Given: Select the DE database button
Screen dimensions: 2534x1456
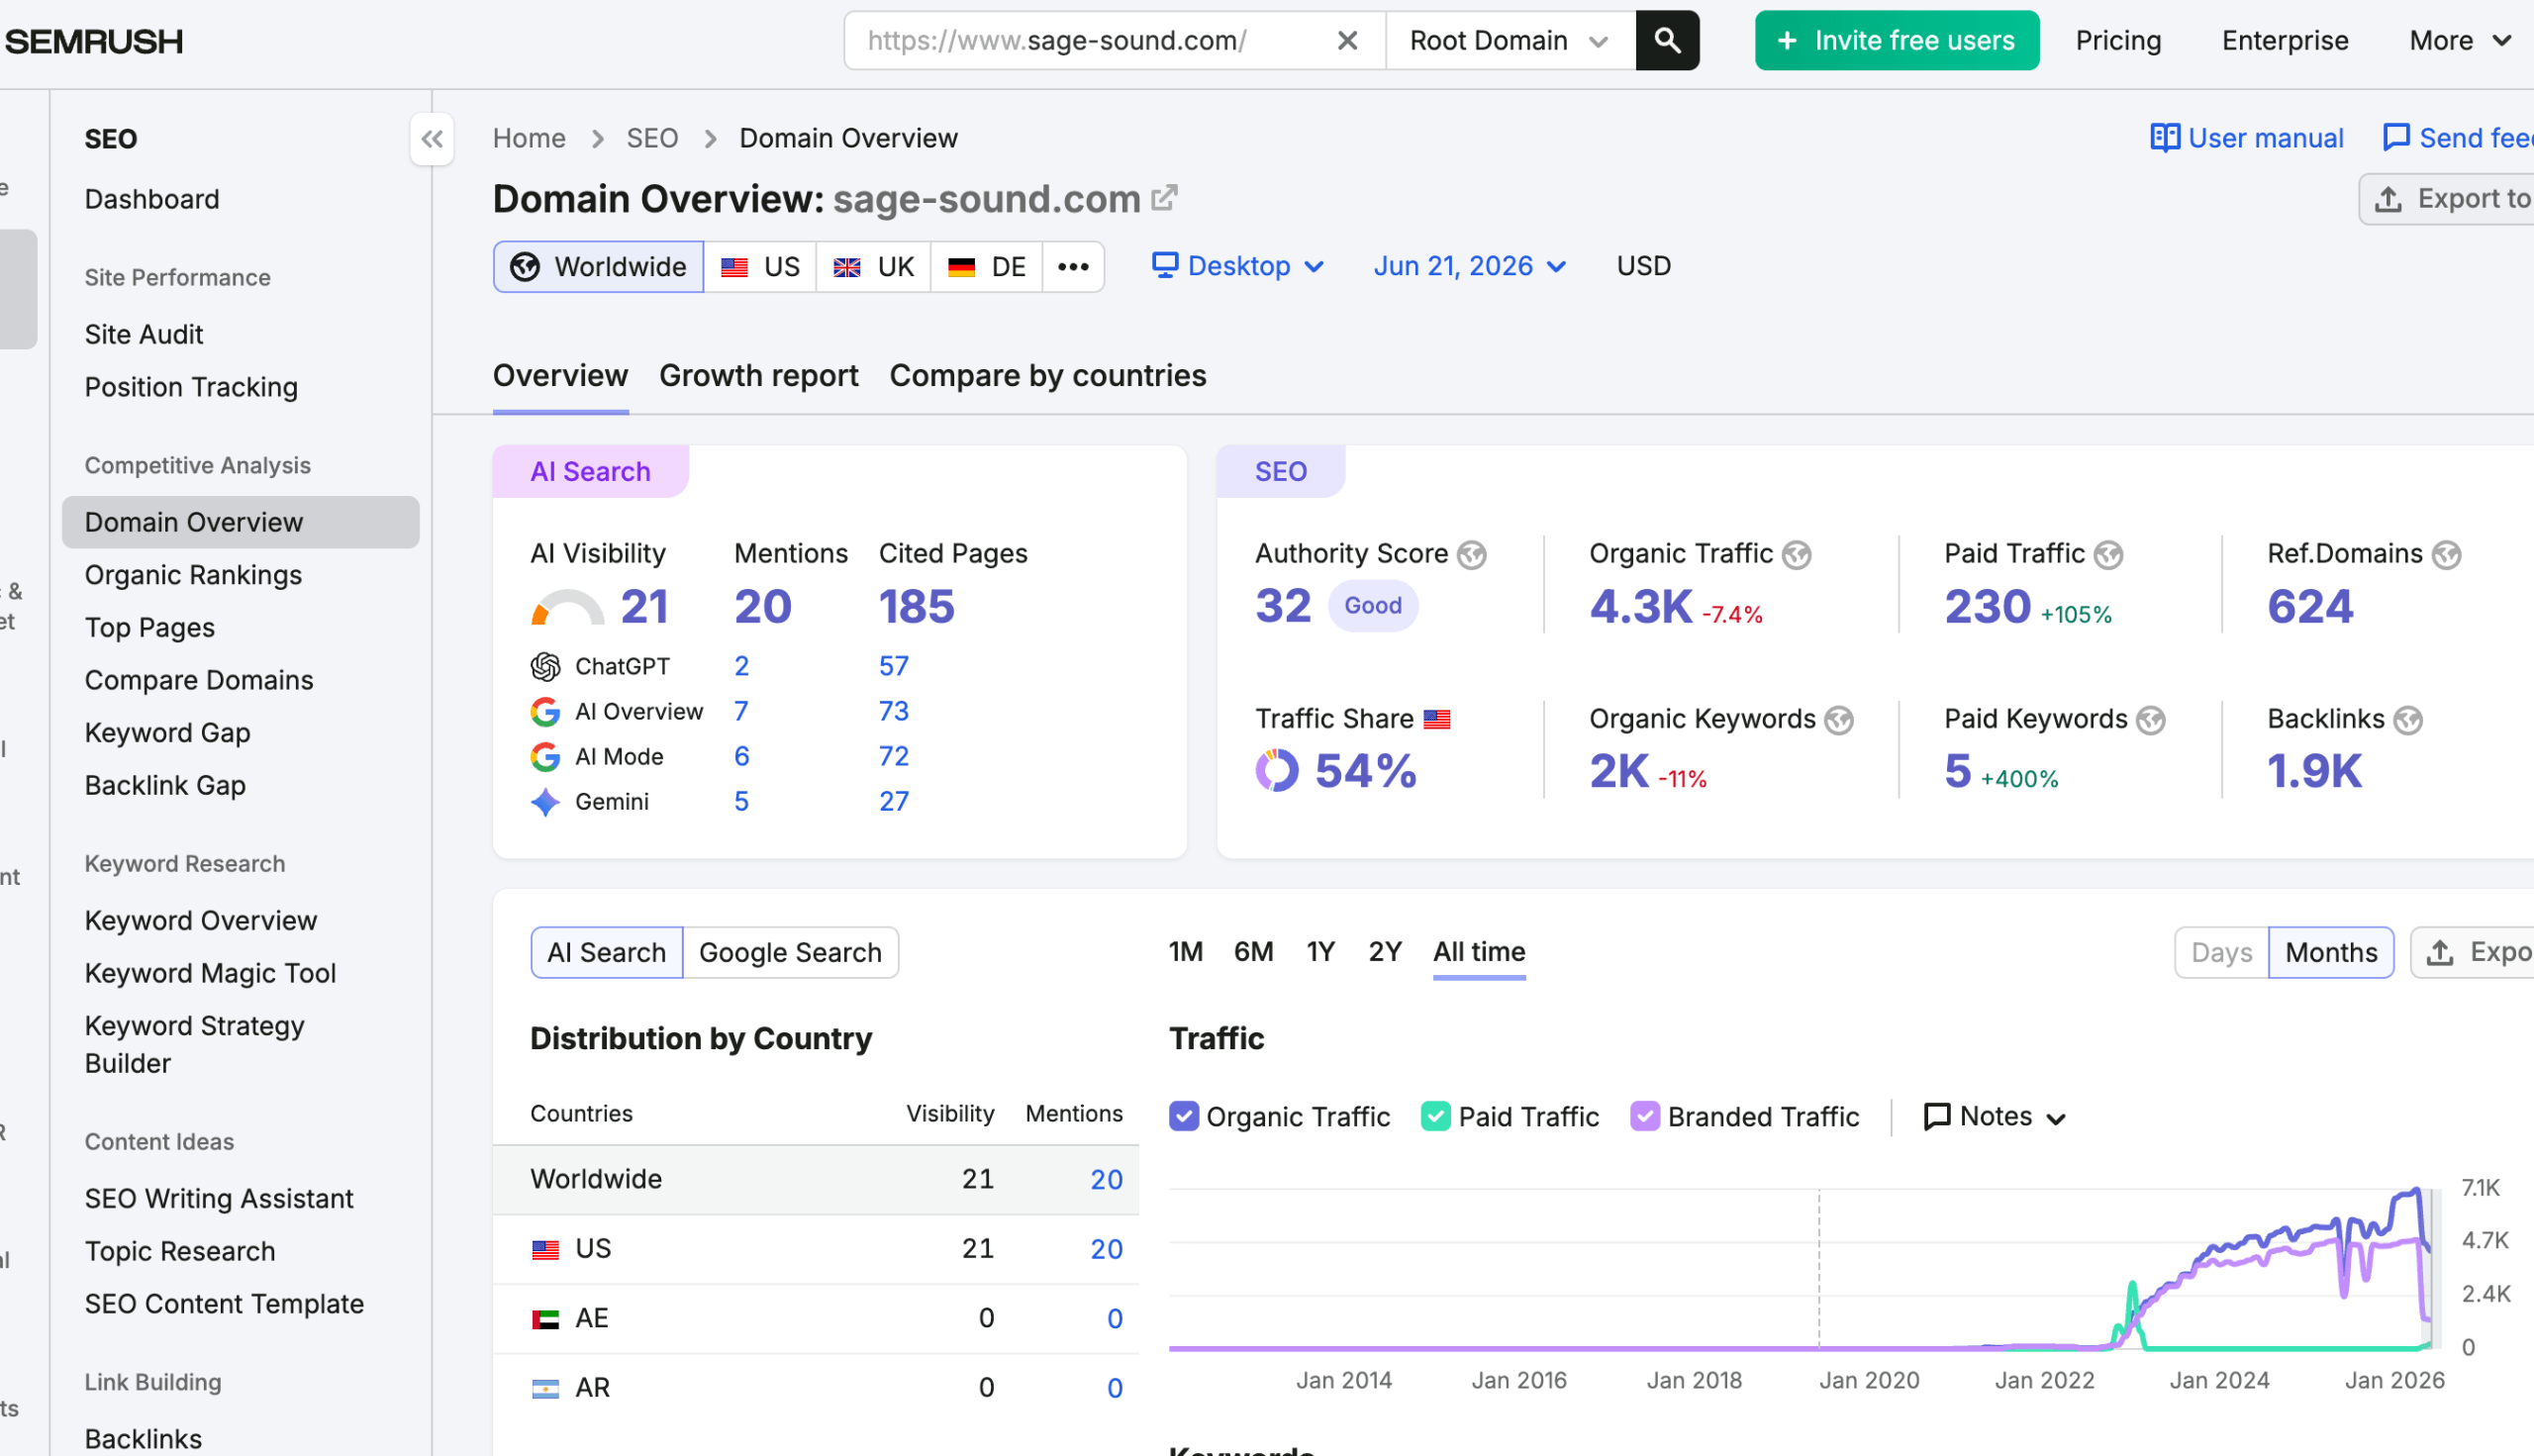Looking at the screenshot, I should [986, 267].
